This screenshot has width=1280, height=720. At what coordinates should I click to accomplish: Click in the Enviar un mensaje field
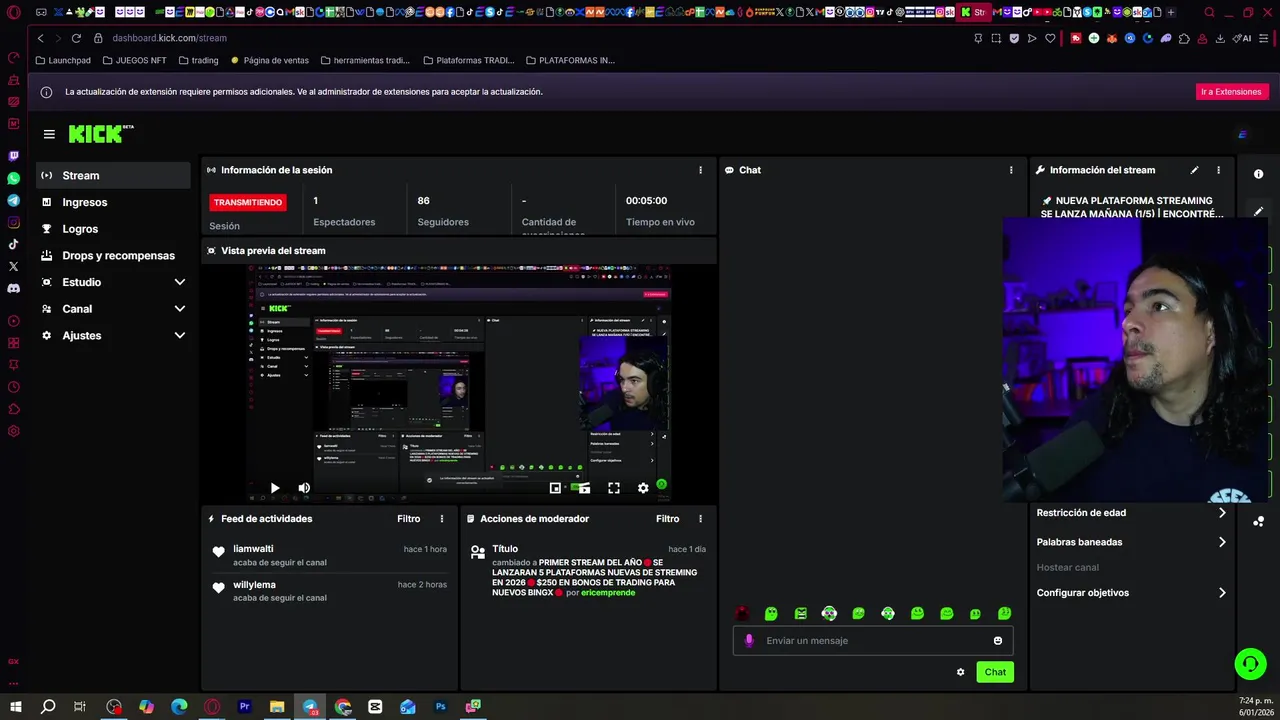[x=872, y=641]
